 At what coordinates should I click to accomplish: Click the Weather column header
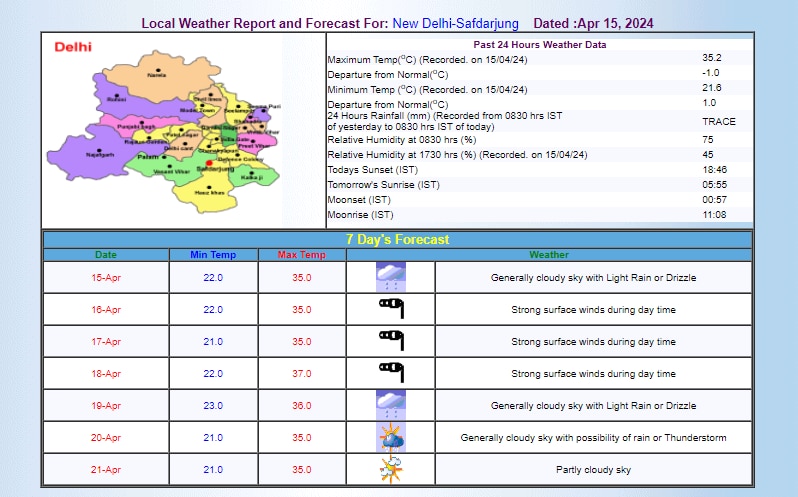click(x=549, y=255)
